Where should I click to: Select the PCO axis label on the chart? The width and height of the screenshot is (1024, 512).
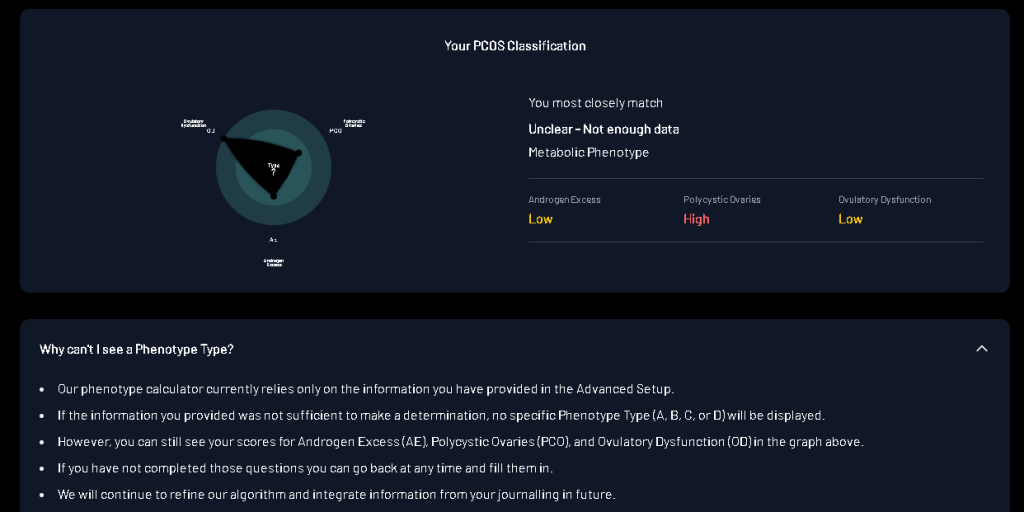336,131
